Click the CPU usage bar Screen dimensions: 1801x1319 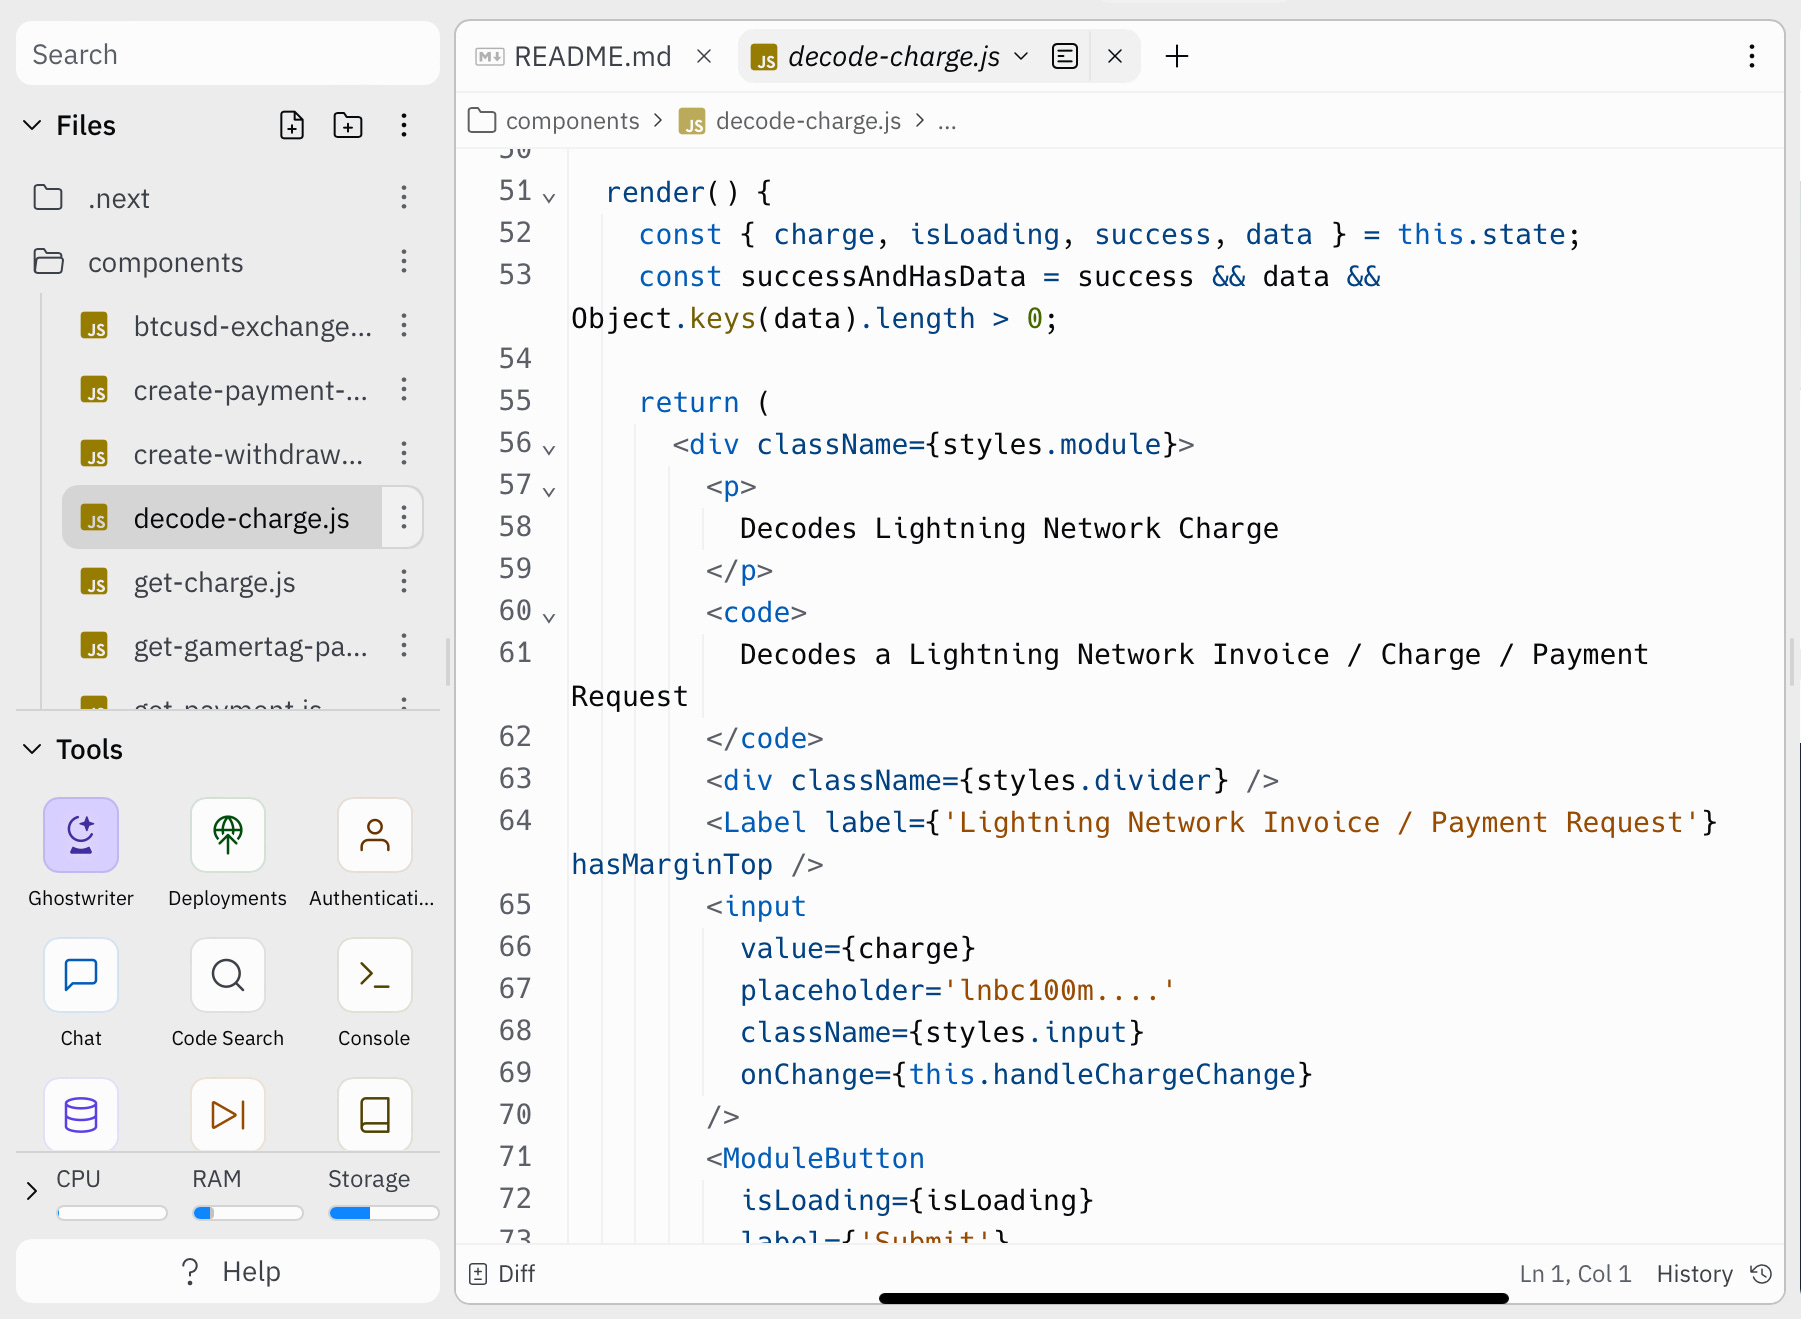112,1213
